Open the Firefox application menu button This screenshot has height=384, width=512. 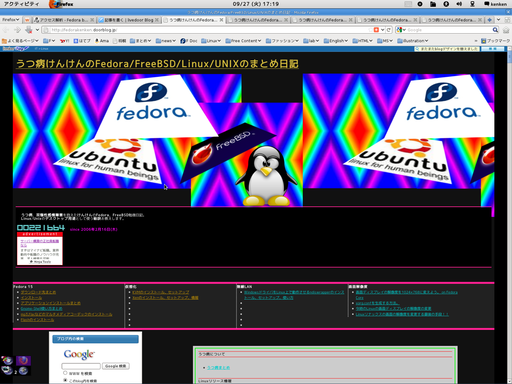coord(11,20)
